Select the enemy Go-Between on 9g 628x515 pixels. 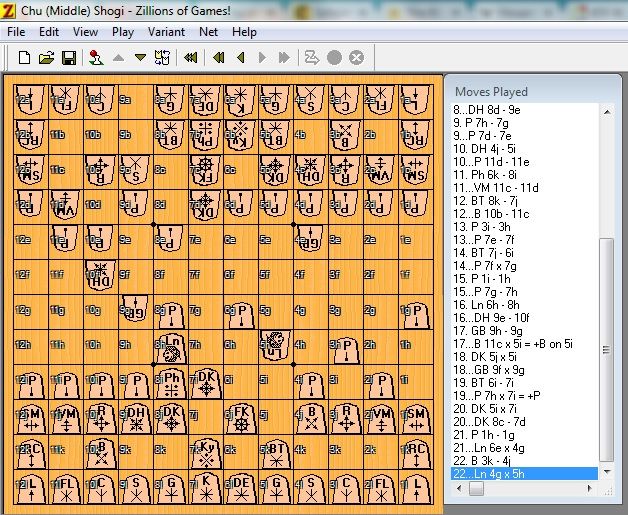tap(135, 310)
